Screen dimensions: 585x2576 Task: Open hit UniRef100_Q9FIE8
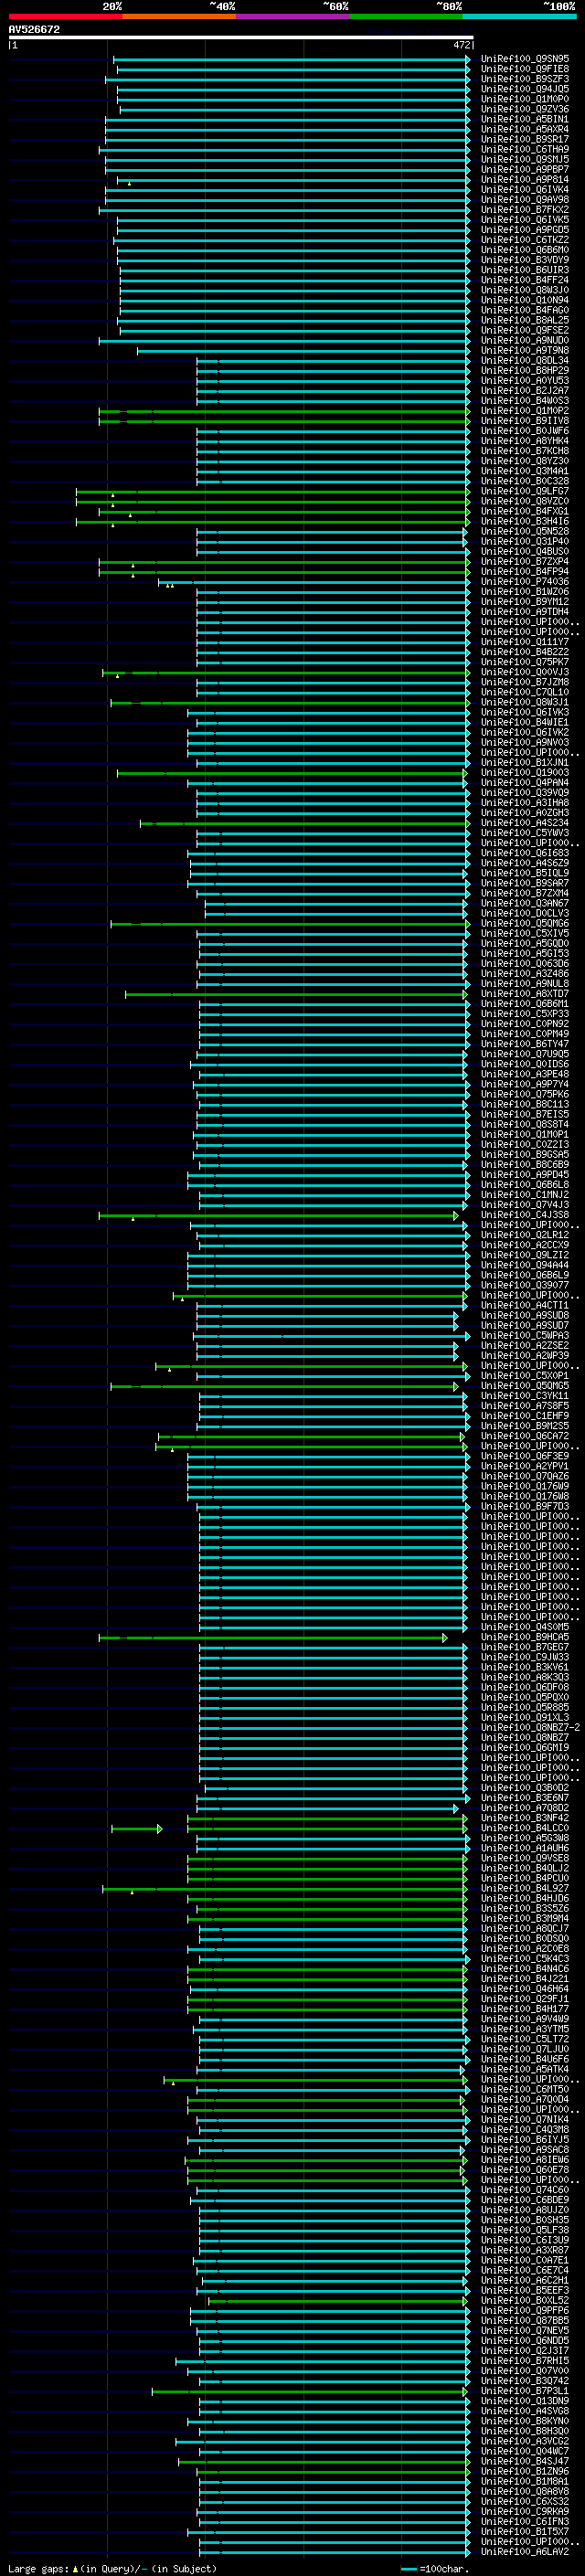525,69
